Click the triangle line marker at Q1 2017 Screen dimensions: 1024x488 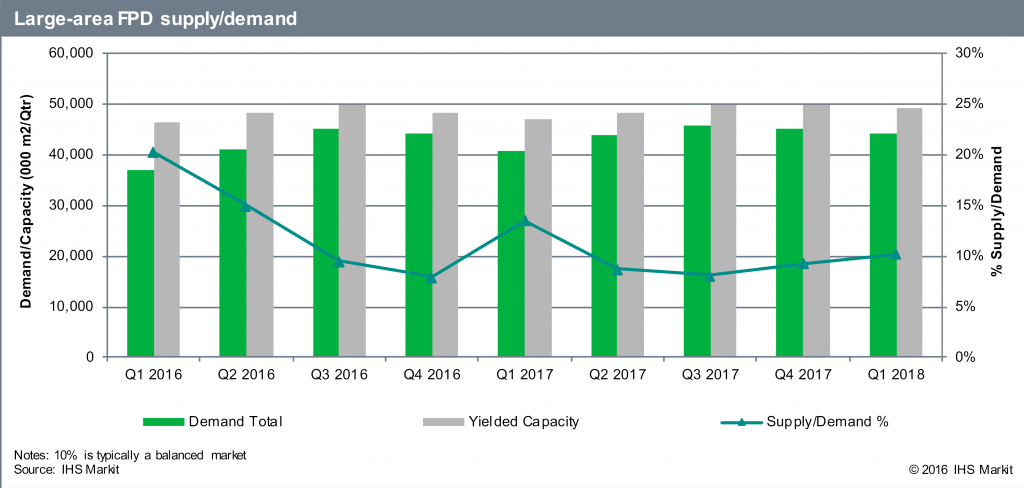click(524, 221)
